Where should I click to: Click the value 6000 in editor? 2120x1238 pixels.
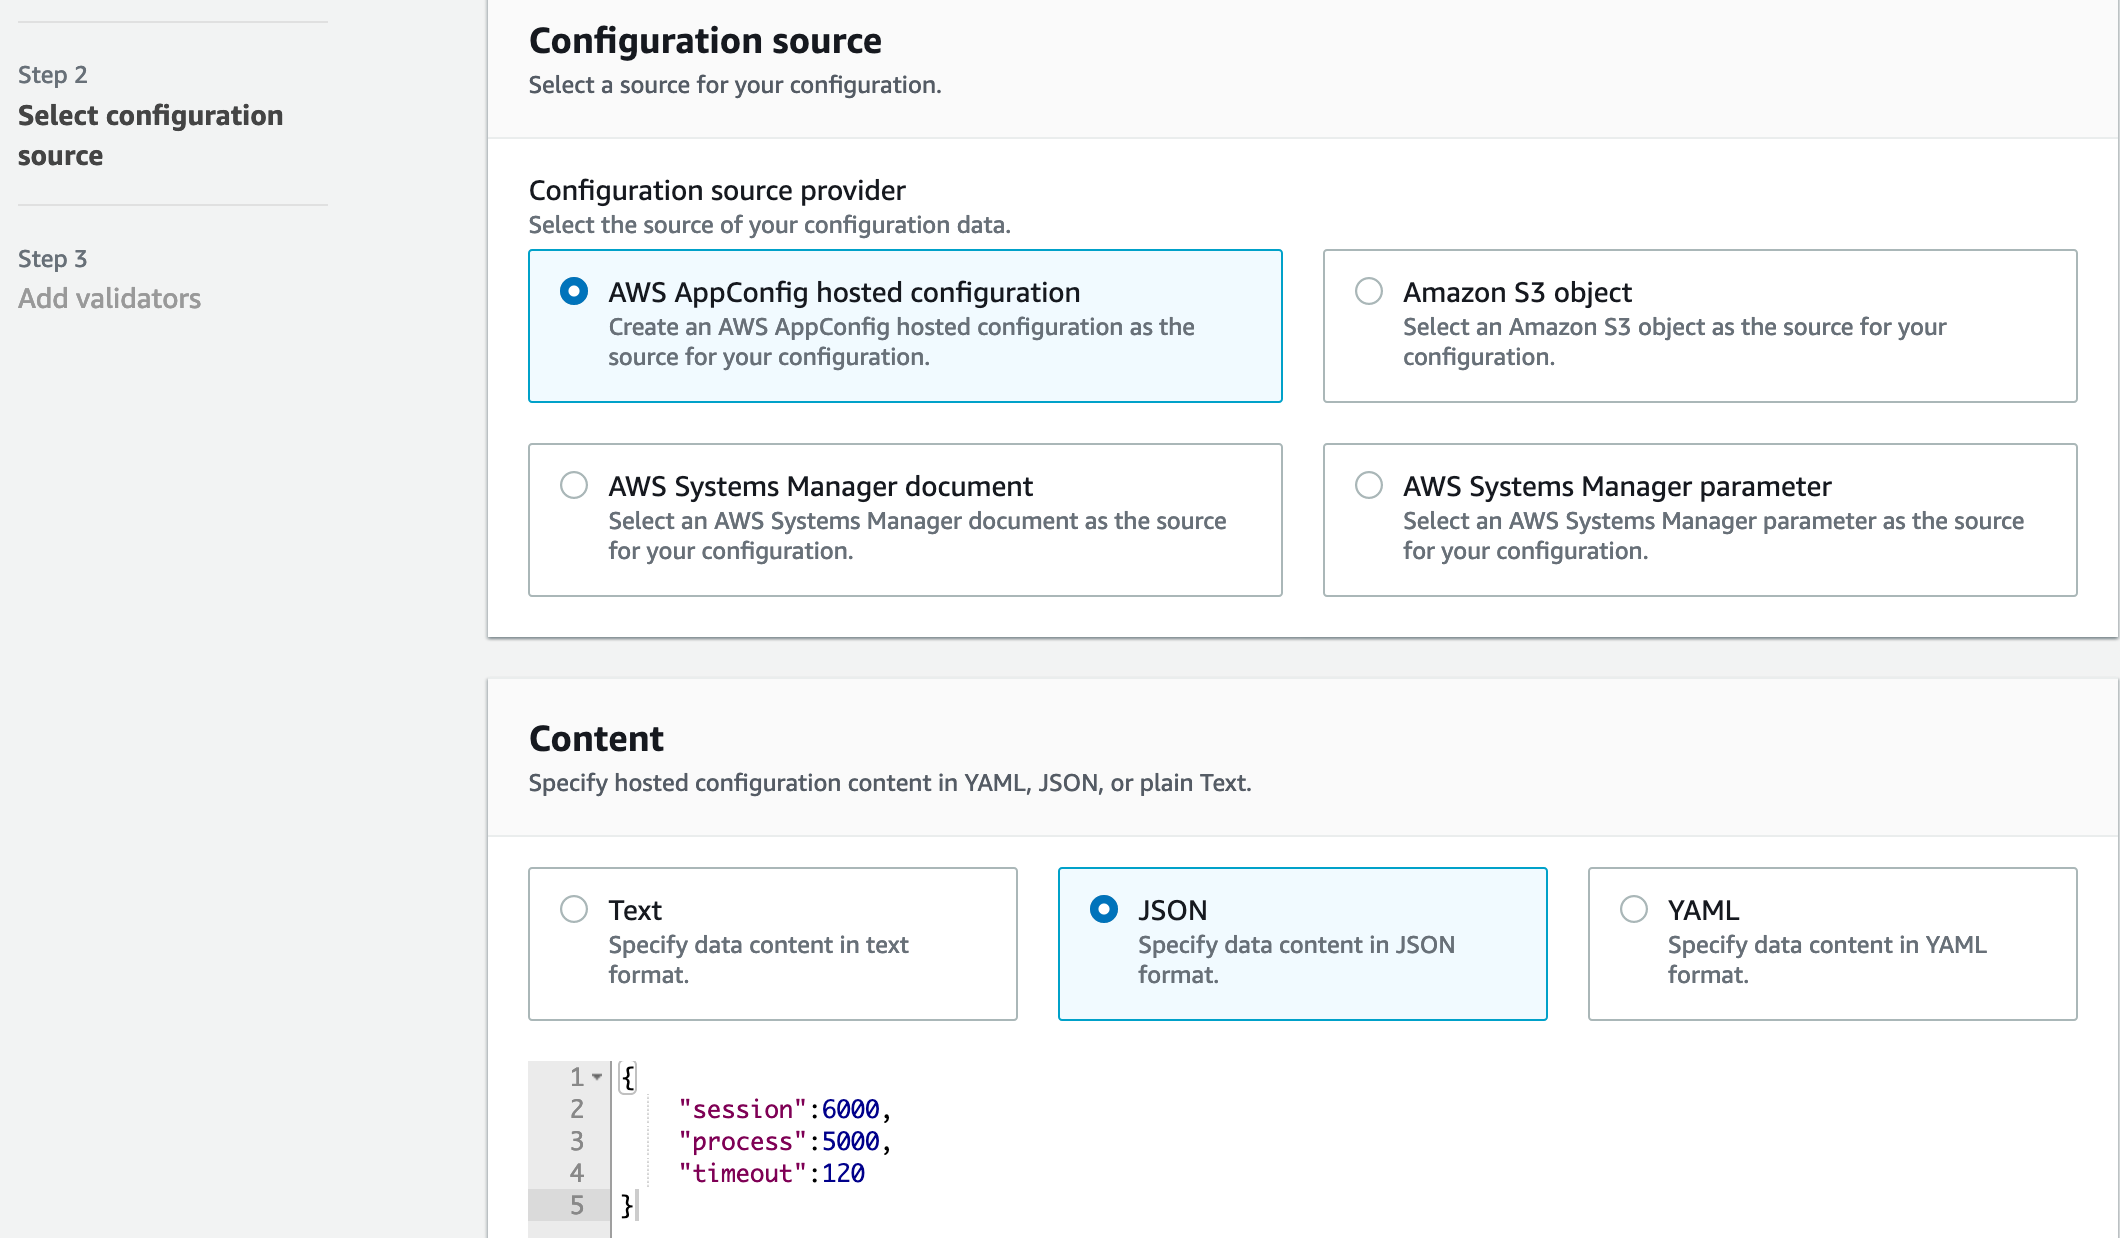[850, 1109]
